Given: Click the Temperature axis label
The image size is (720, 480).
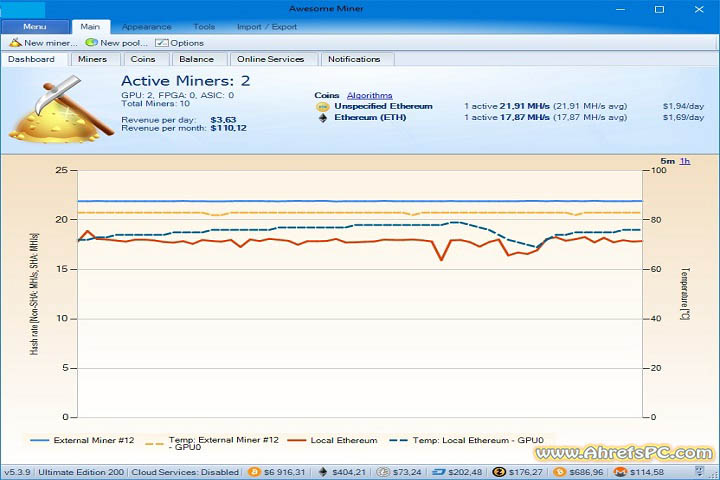Looking at the screenshot, I should tap(685, 294).
